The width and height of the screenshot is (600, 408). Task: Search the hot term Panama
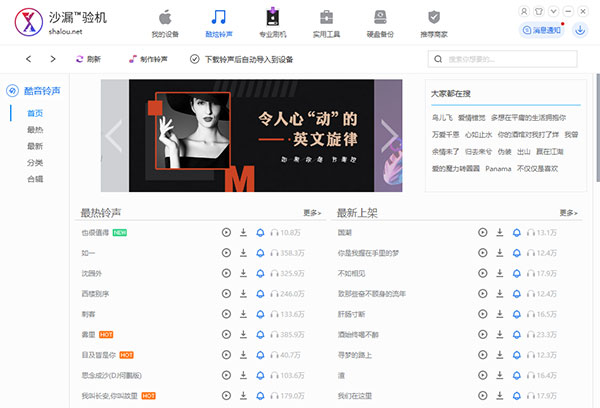[498, 169]
